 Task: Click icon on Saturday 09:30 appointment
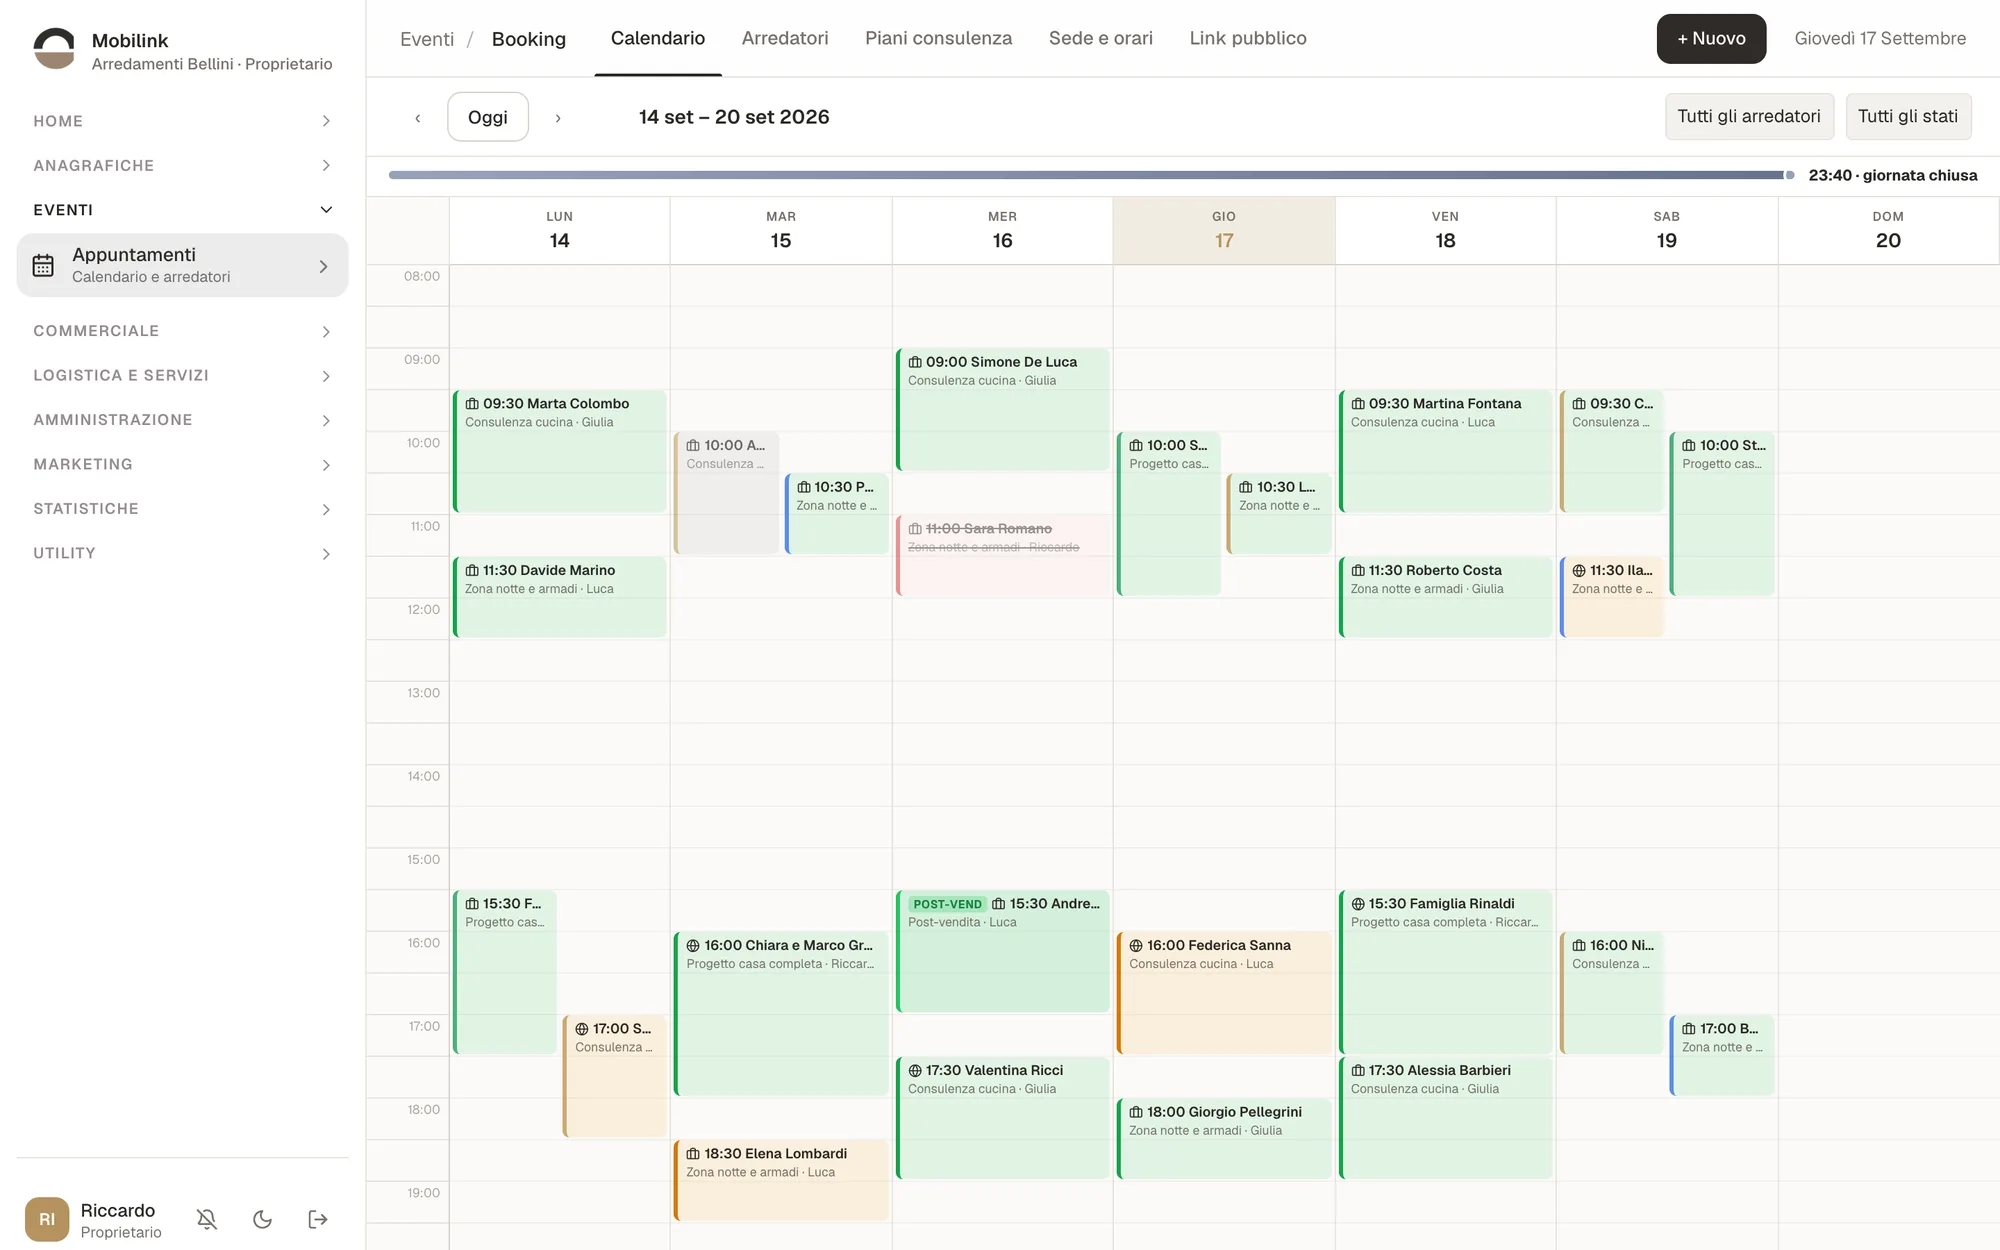tap(1579, 404)
